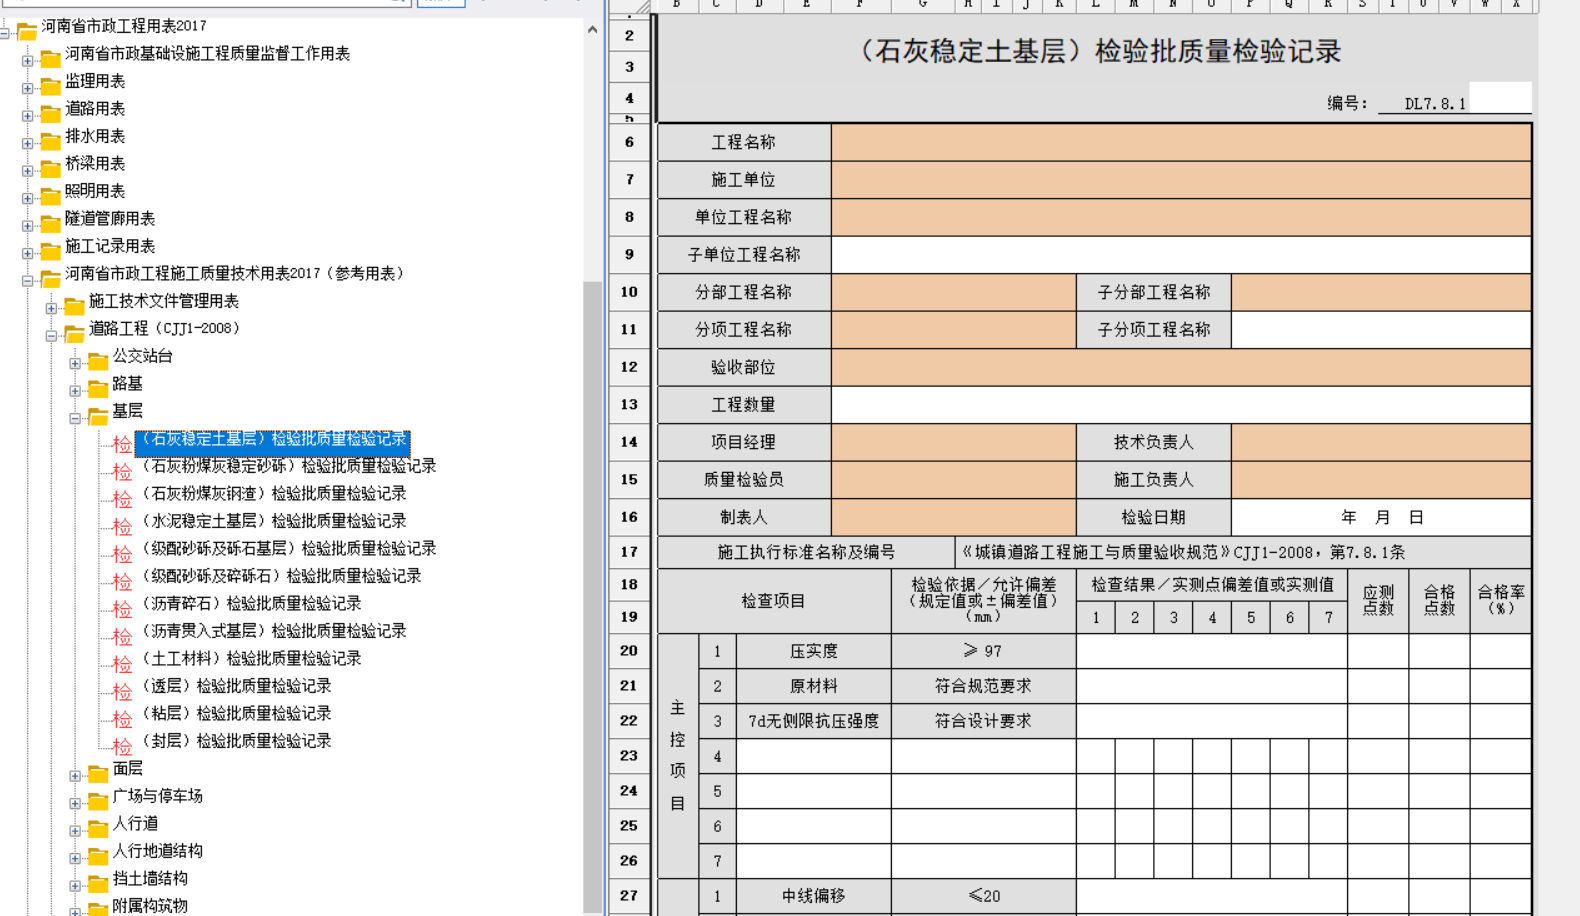
Task: Click 检 icon beside 水泥稳定土基层 record
Action: tap(122, 527)
